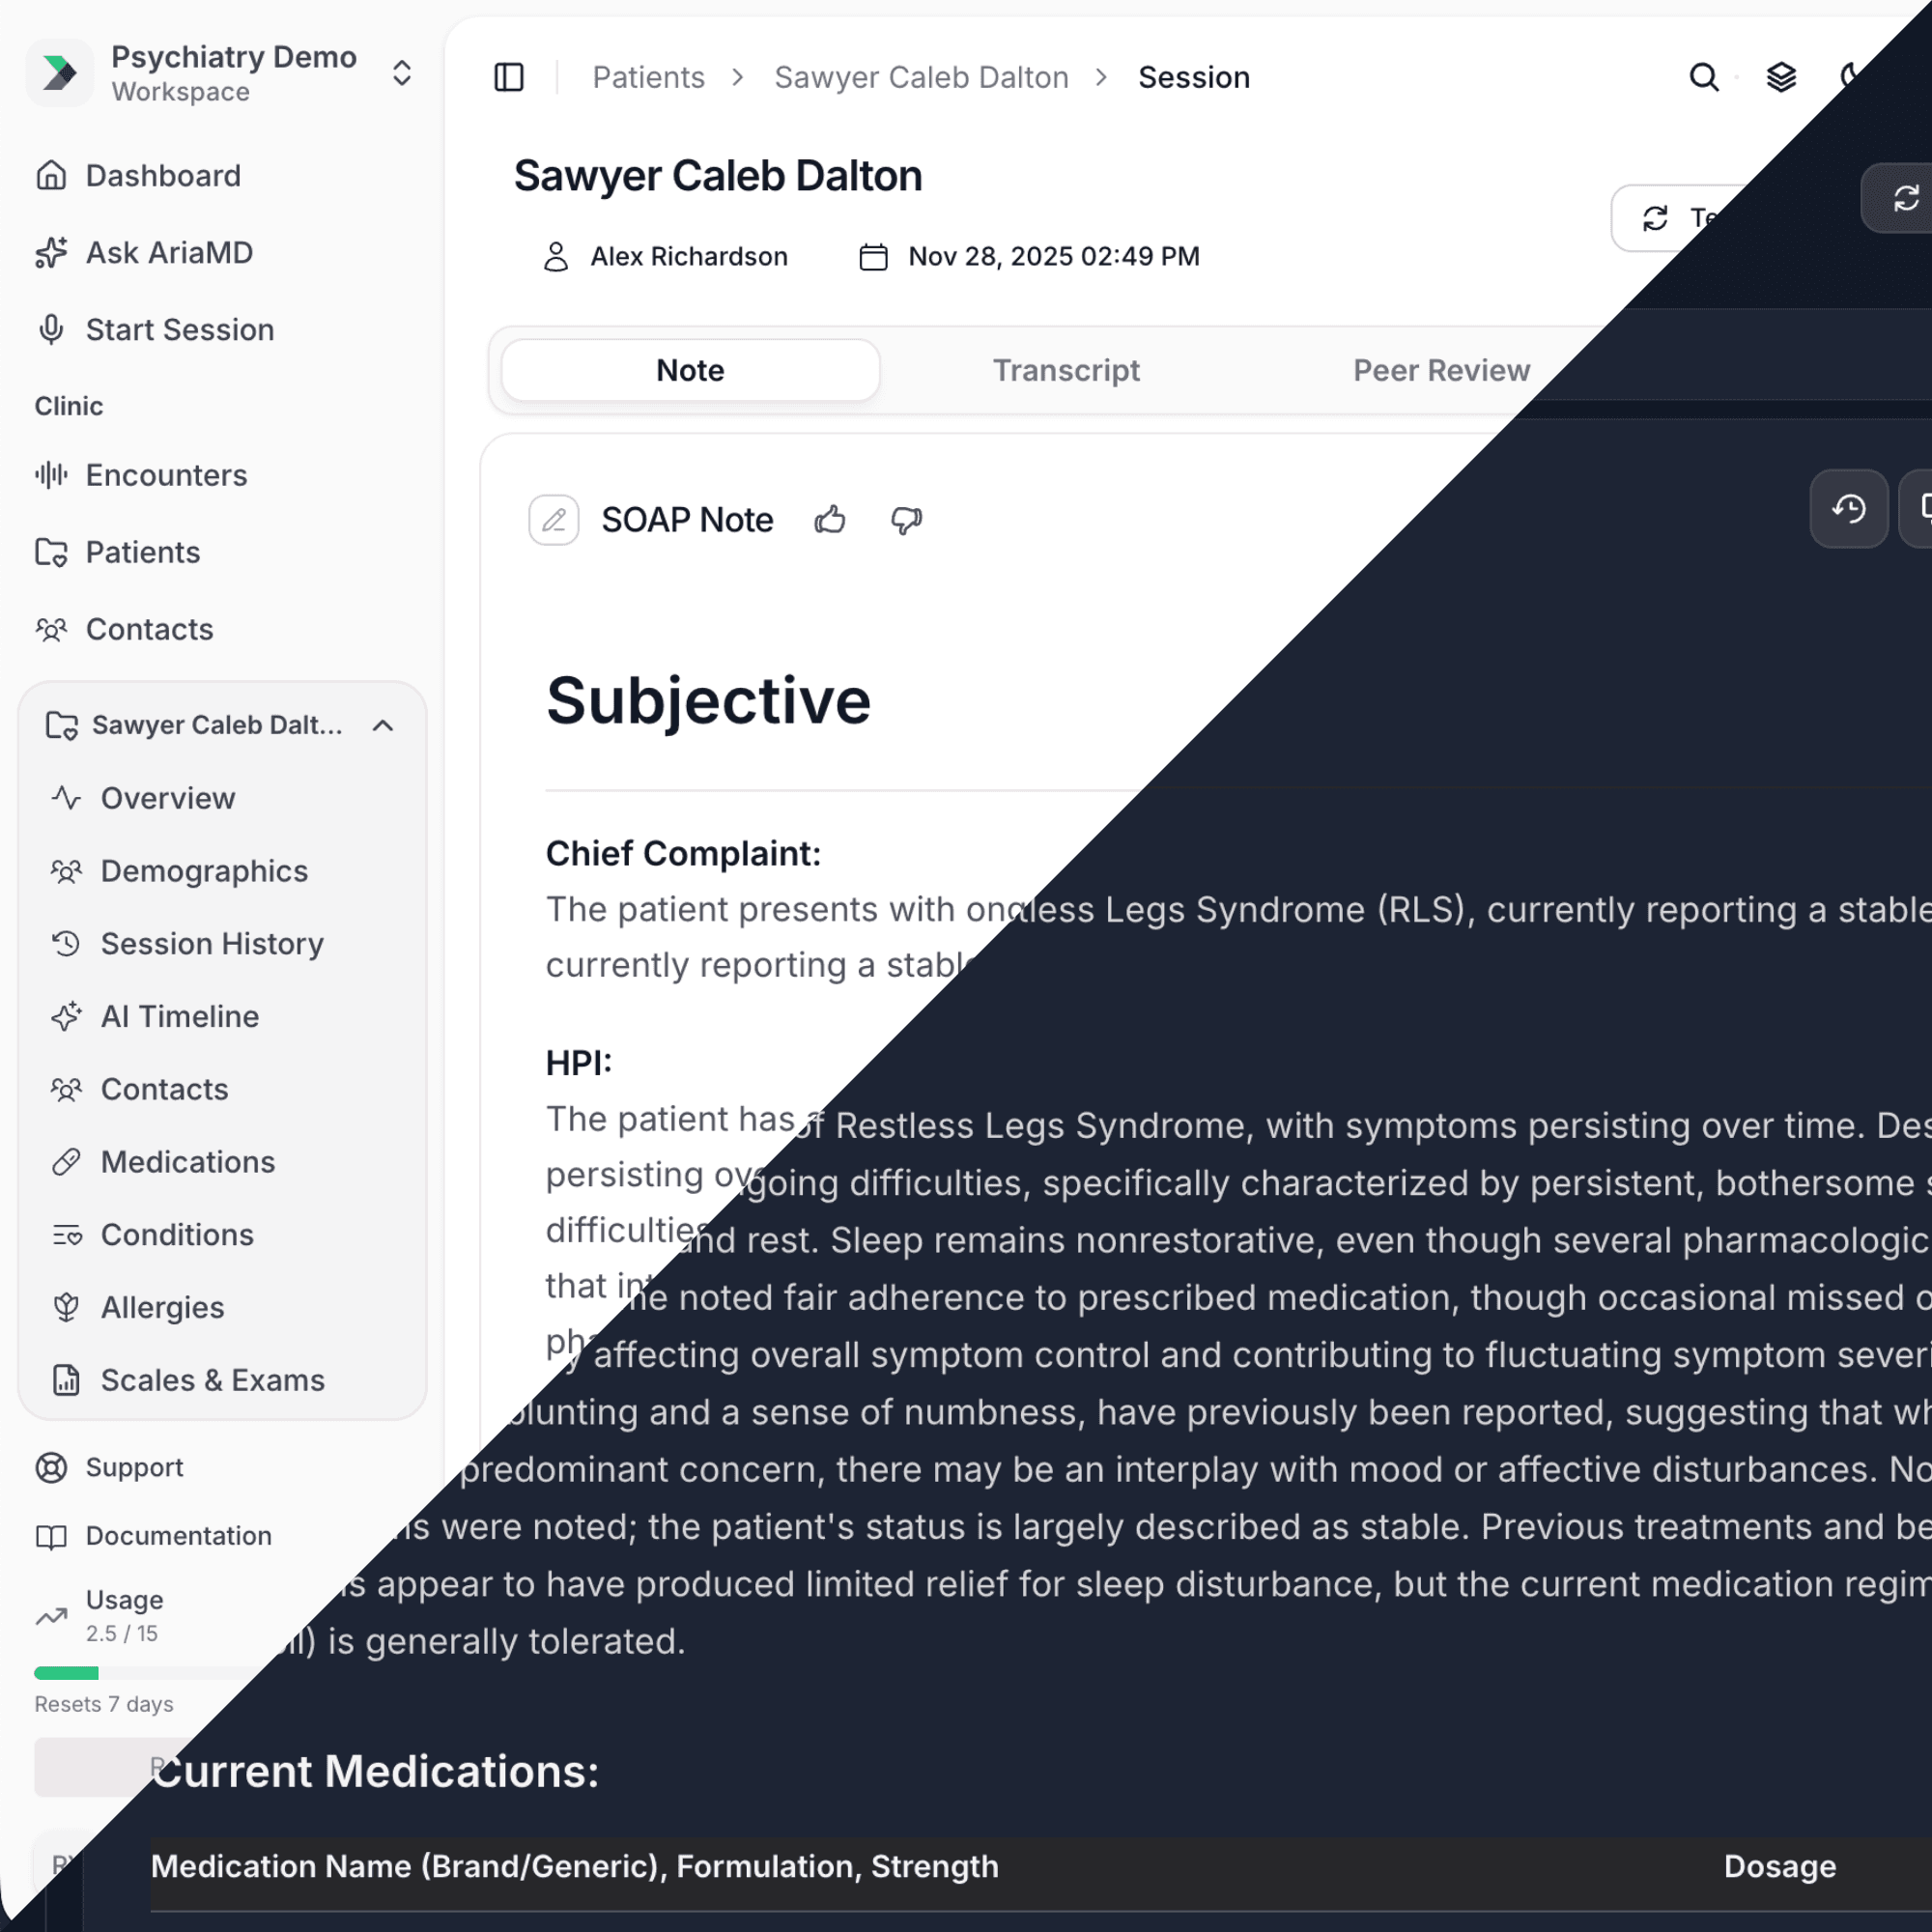
Task: Open the layers stack icon
Action: (1781, 77)
